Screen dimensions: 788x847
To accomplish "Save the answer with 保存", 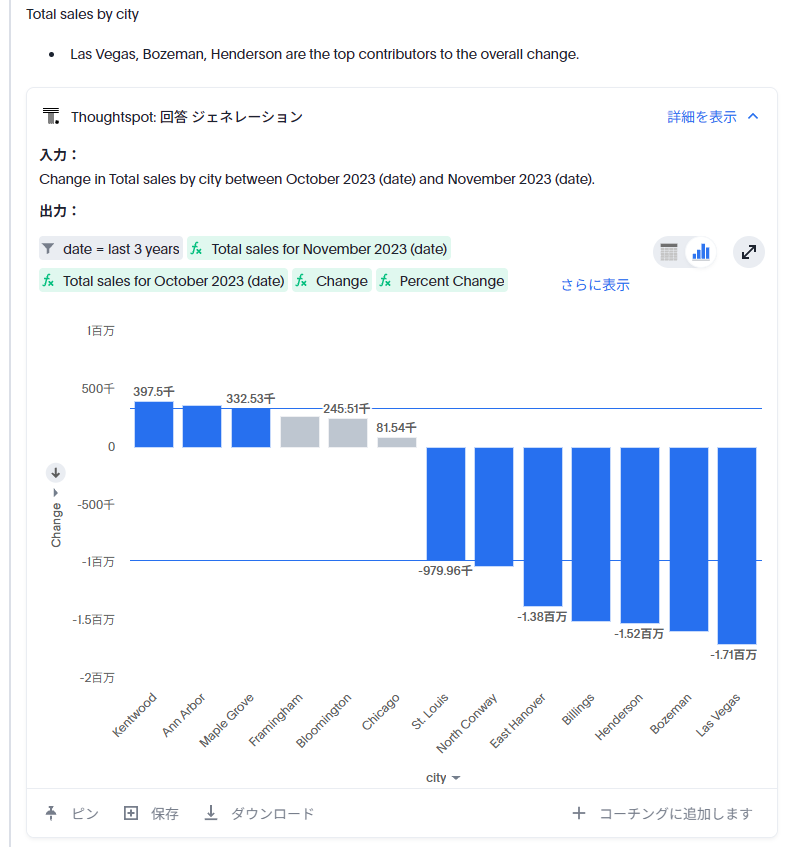I will pos(151,814).
